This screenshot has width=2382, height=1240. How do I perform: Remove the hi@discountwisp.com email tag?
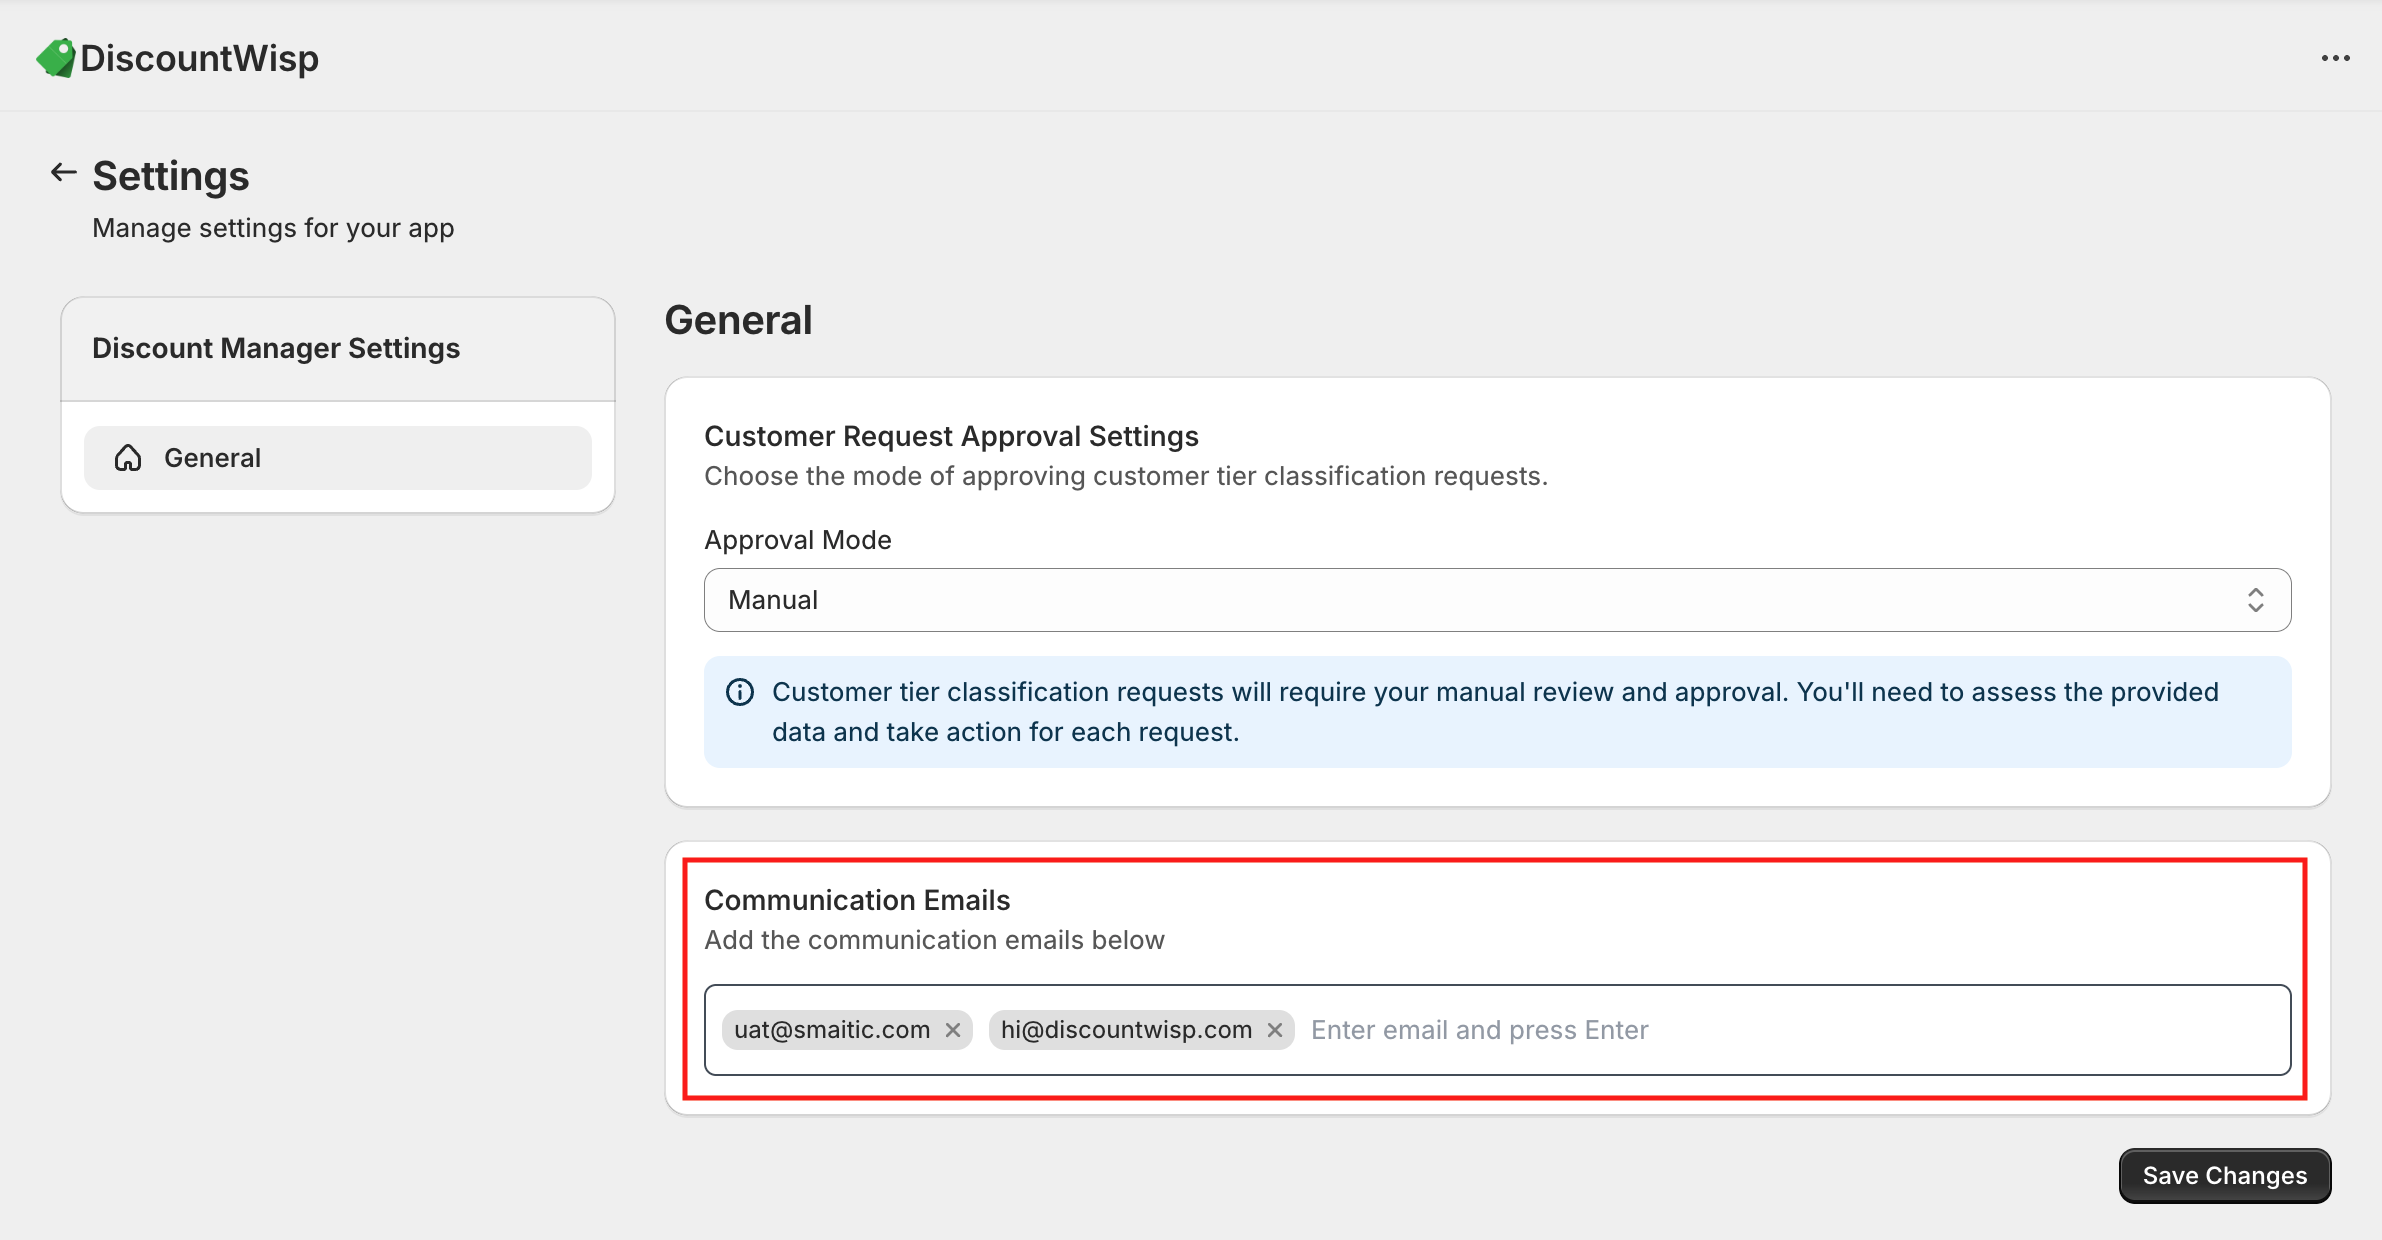click(x=1275, y=1030)
